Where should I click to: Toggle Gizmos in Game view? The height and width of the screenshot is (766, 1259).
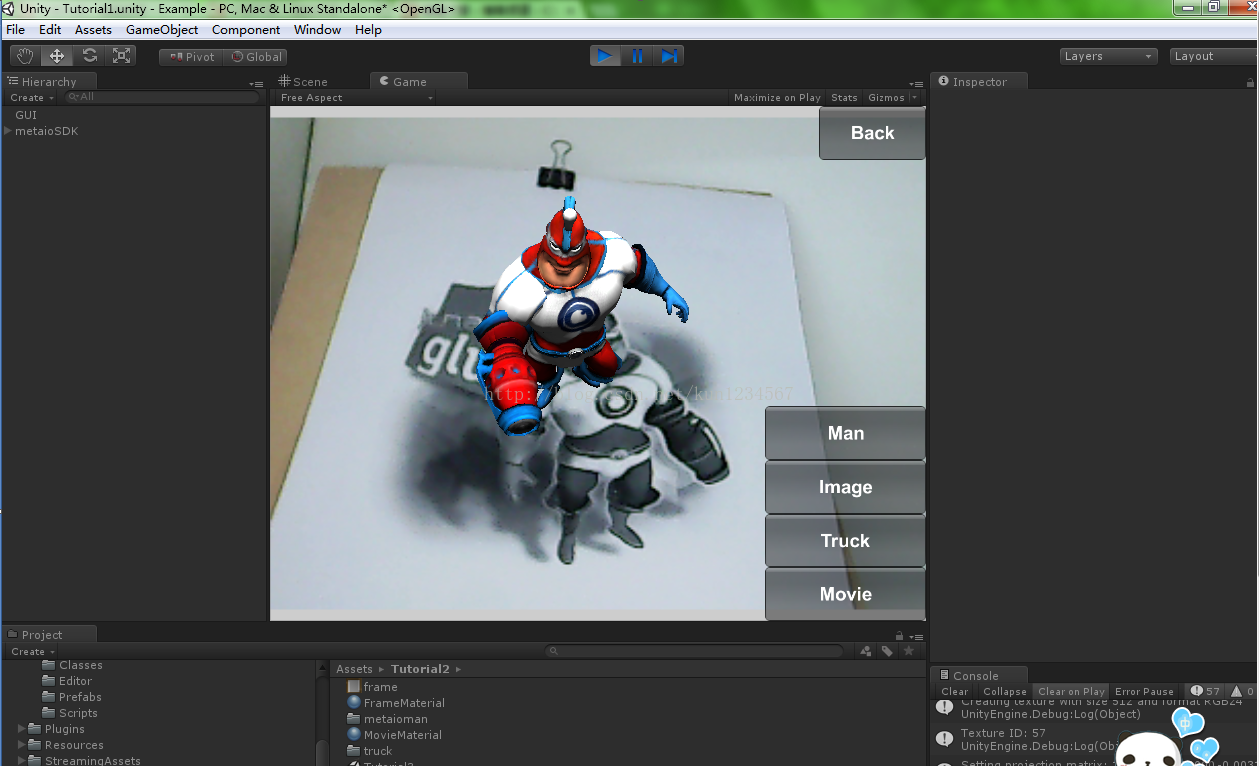point(886,98)
